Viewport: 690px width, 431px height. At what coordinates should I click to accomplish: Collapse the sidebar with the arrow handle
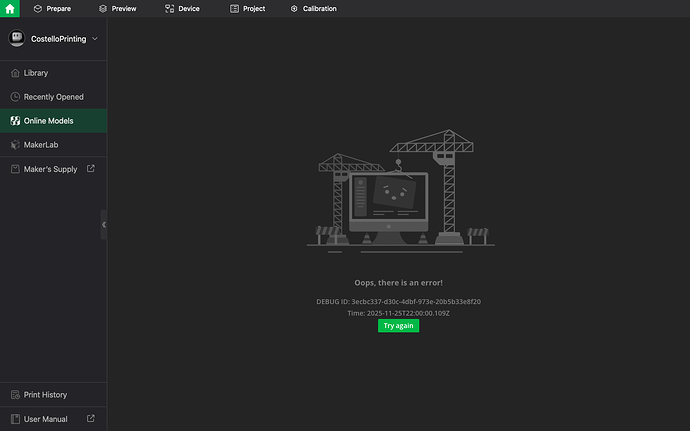[104, 225]
